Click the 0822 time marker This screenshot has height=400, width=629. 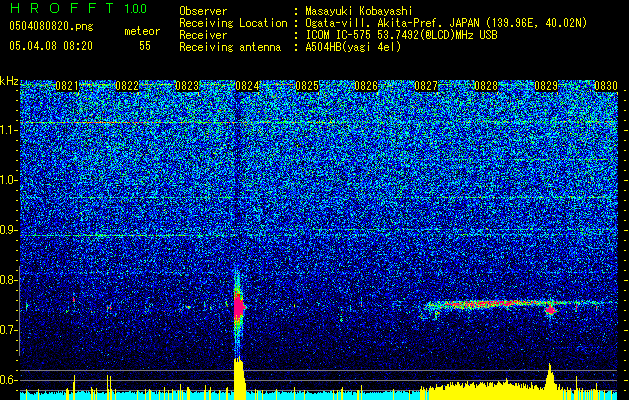pos(127,86)
